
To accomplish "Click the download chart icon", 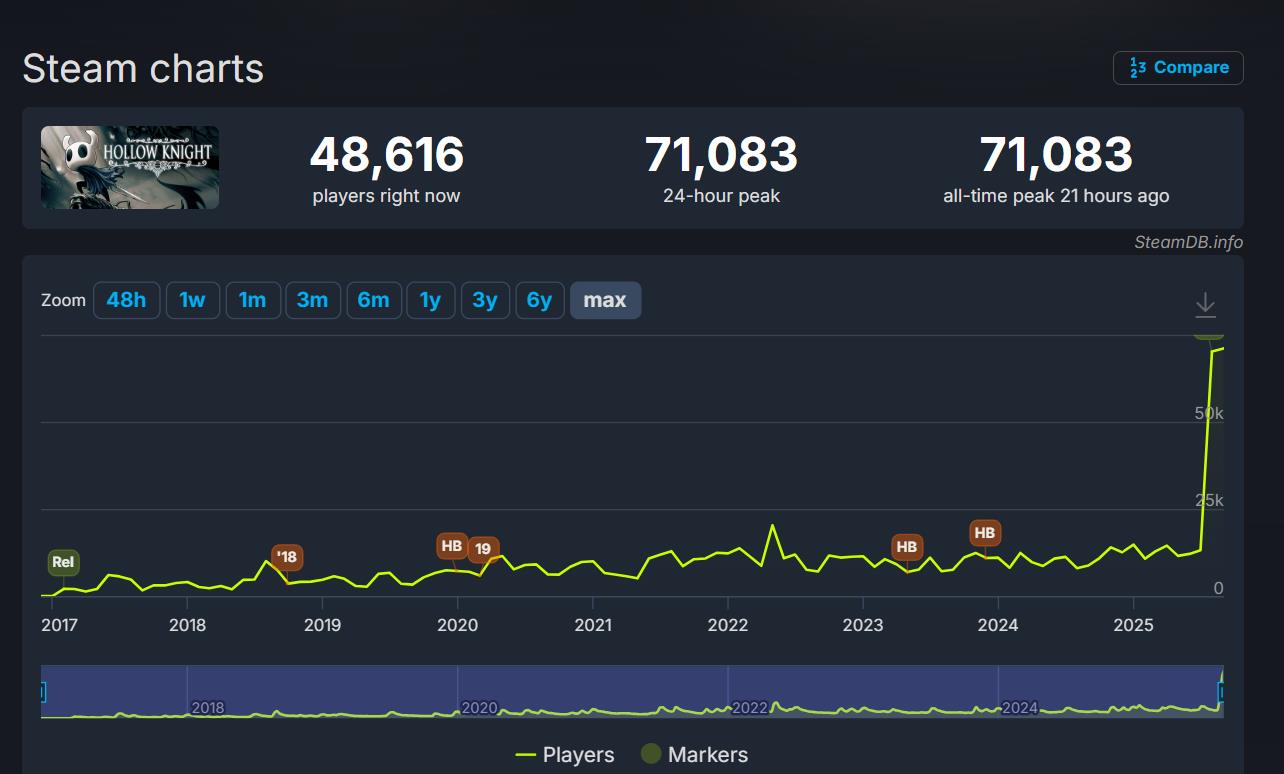I will [x=1205, y=305].
